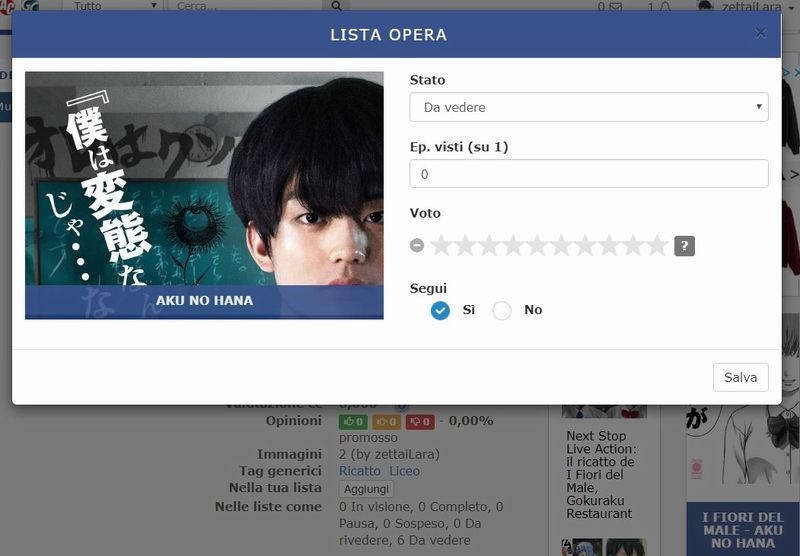This screenshot has width=800, height=556.
Task: Rate with the eighth star
Action: 609,246
